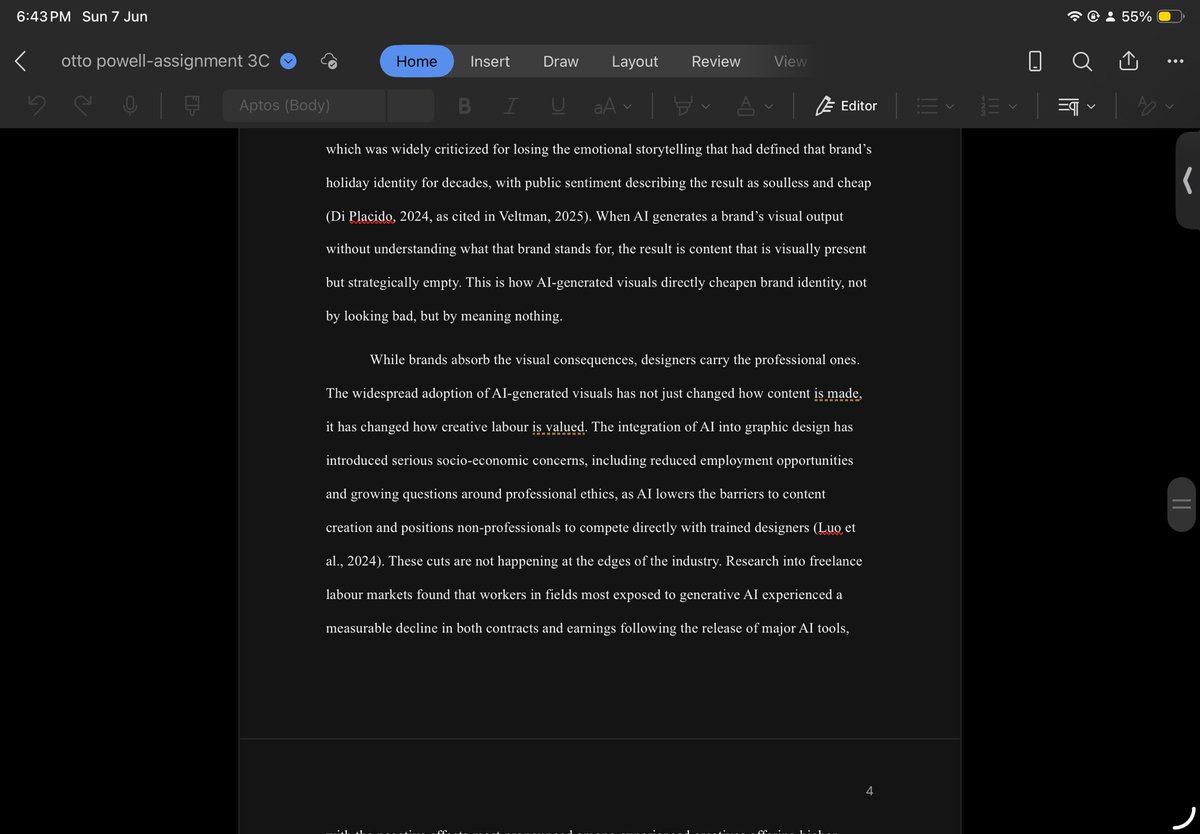The image size is (1200, 834).
Task: Toggle bold formatting
Action: (x=464, y=105)
